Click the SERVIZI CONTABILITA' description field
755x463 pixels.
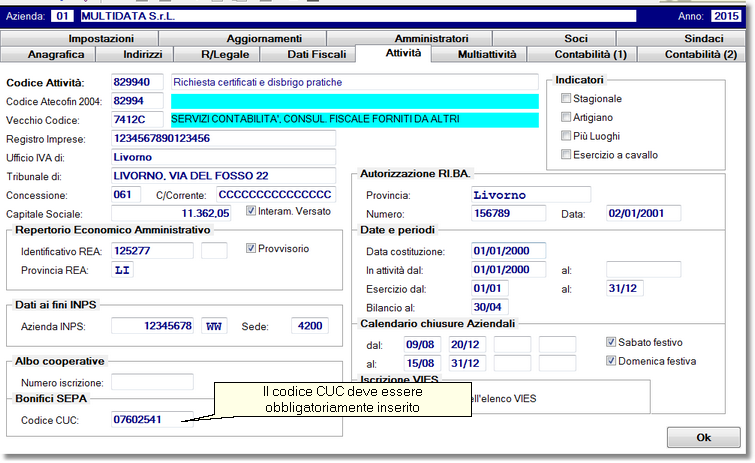[355, 120]
